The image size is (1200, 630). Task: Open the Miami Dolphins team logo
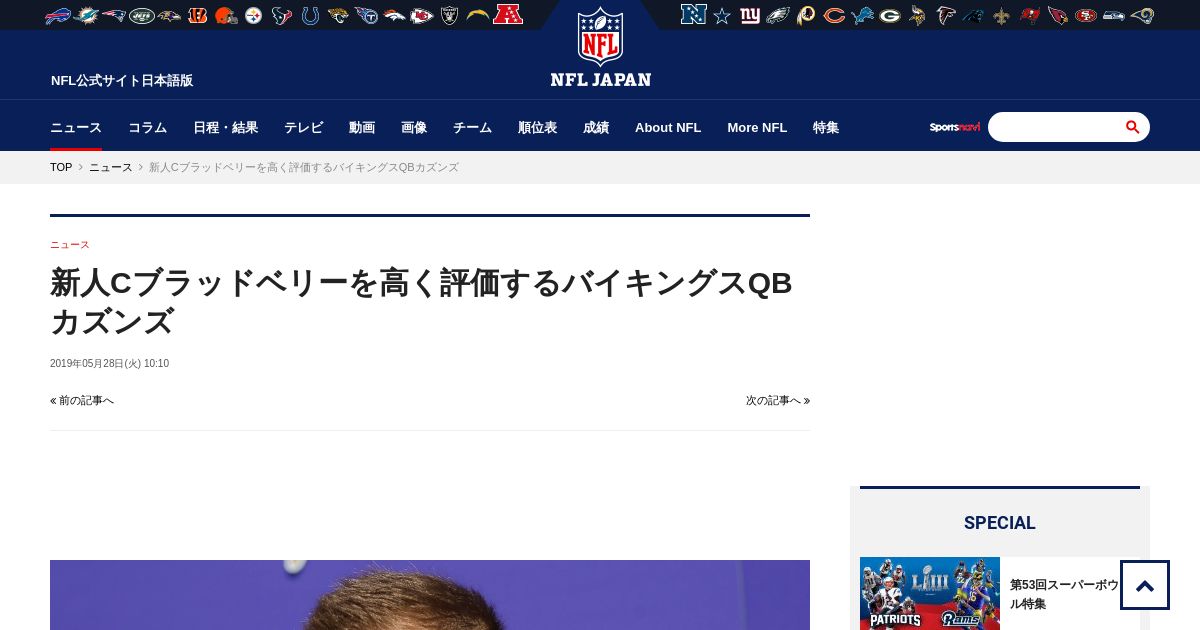[86, 15]
